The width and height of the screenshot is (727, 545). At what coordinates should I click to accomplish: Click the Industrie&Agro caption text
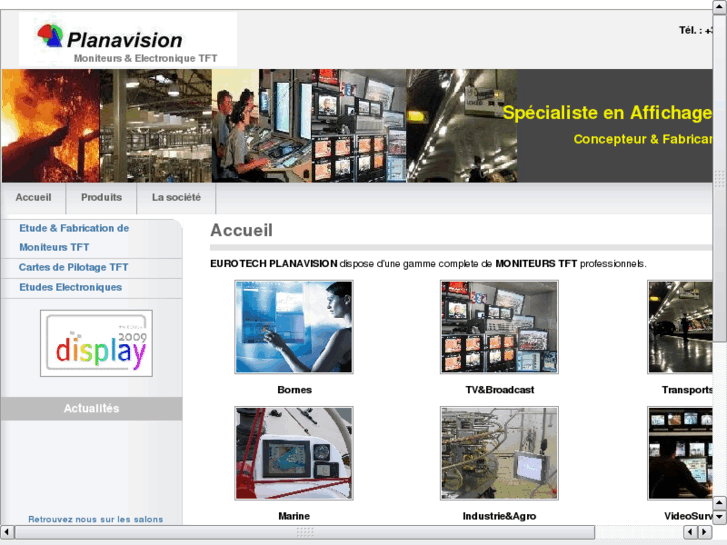tap(499, 516)
